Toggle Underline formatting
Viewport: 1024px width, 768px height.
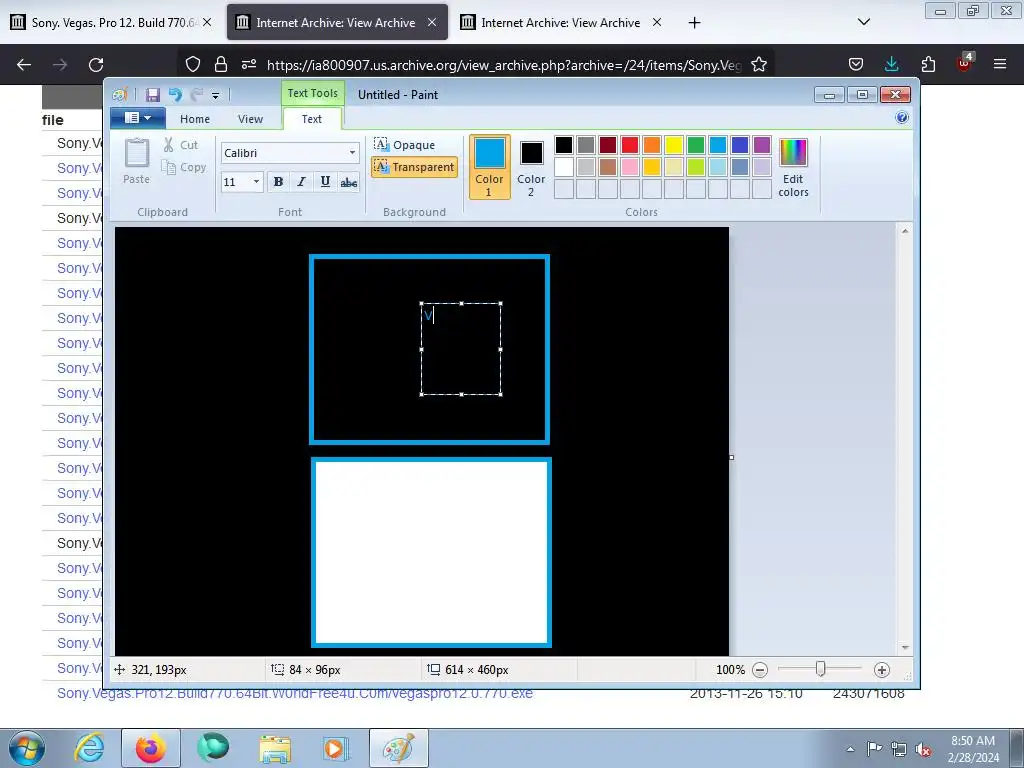point(325,182)
